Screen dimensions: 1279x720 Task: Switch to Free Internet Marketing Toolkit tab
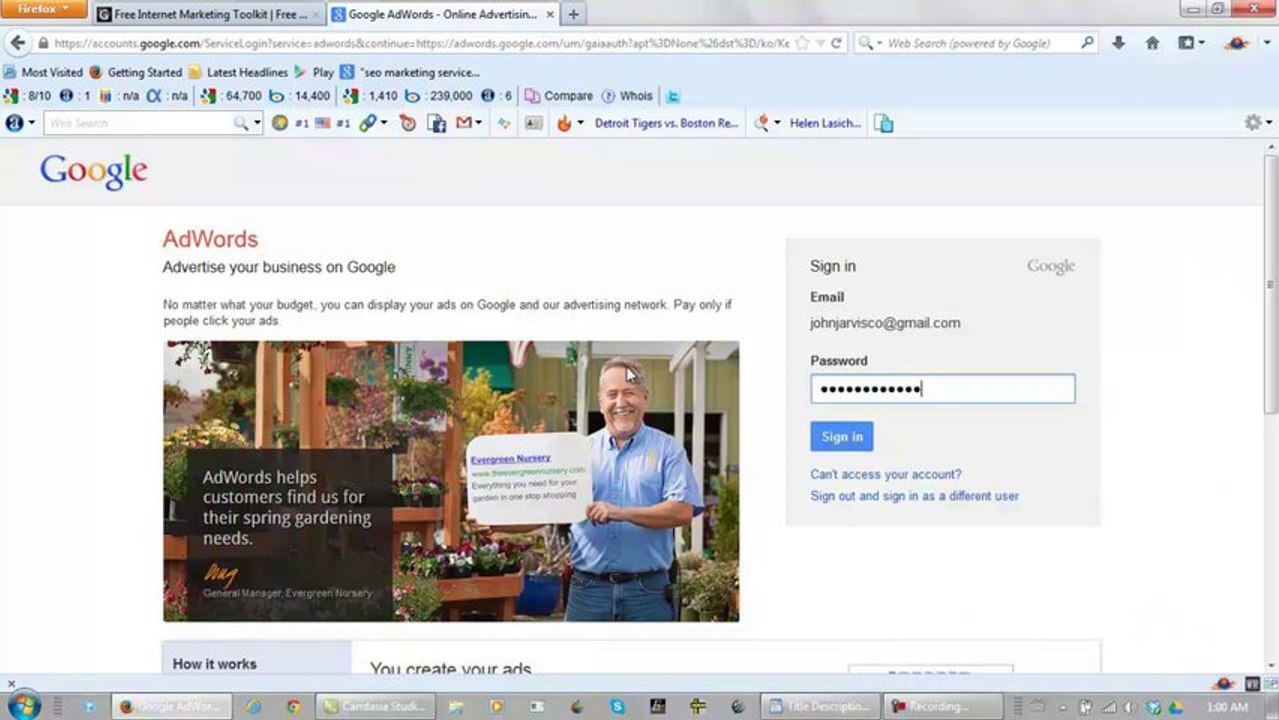pyautogui.click(x=210, y=15)
